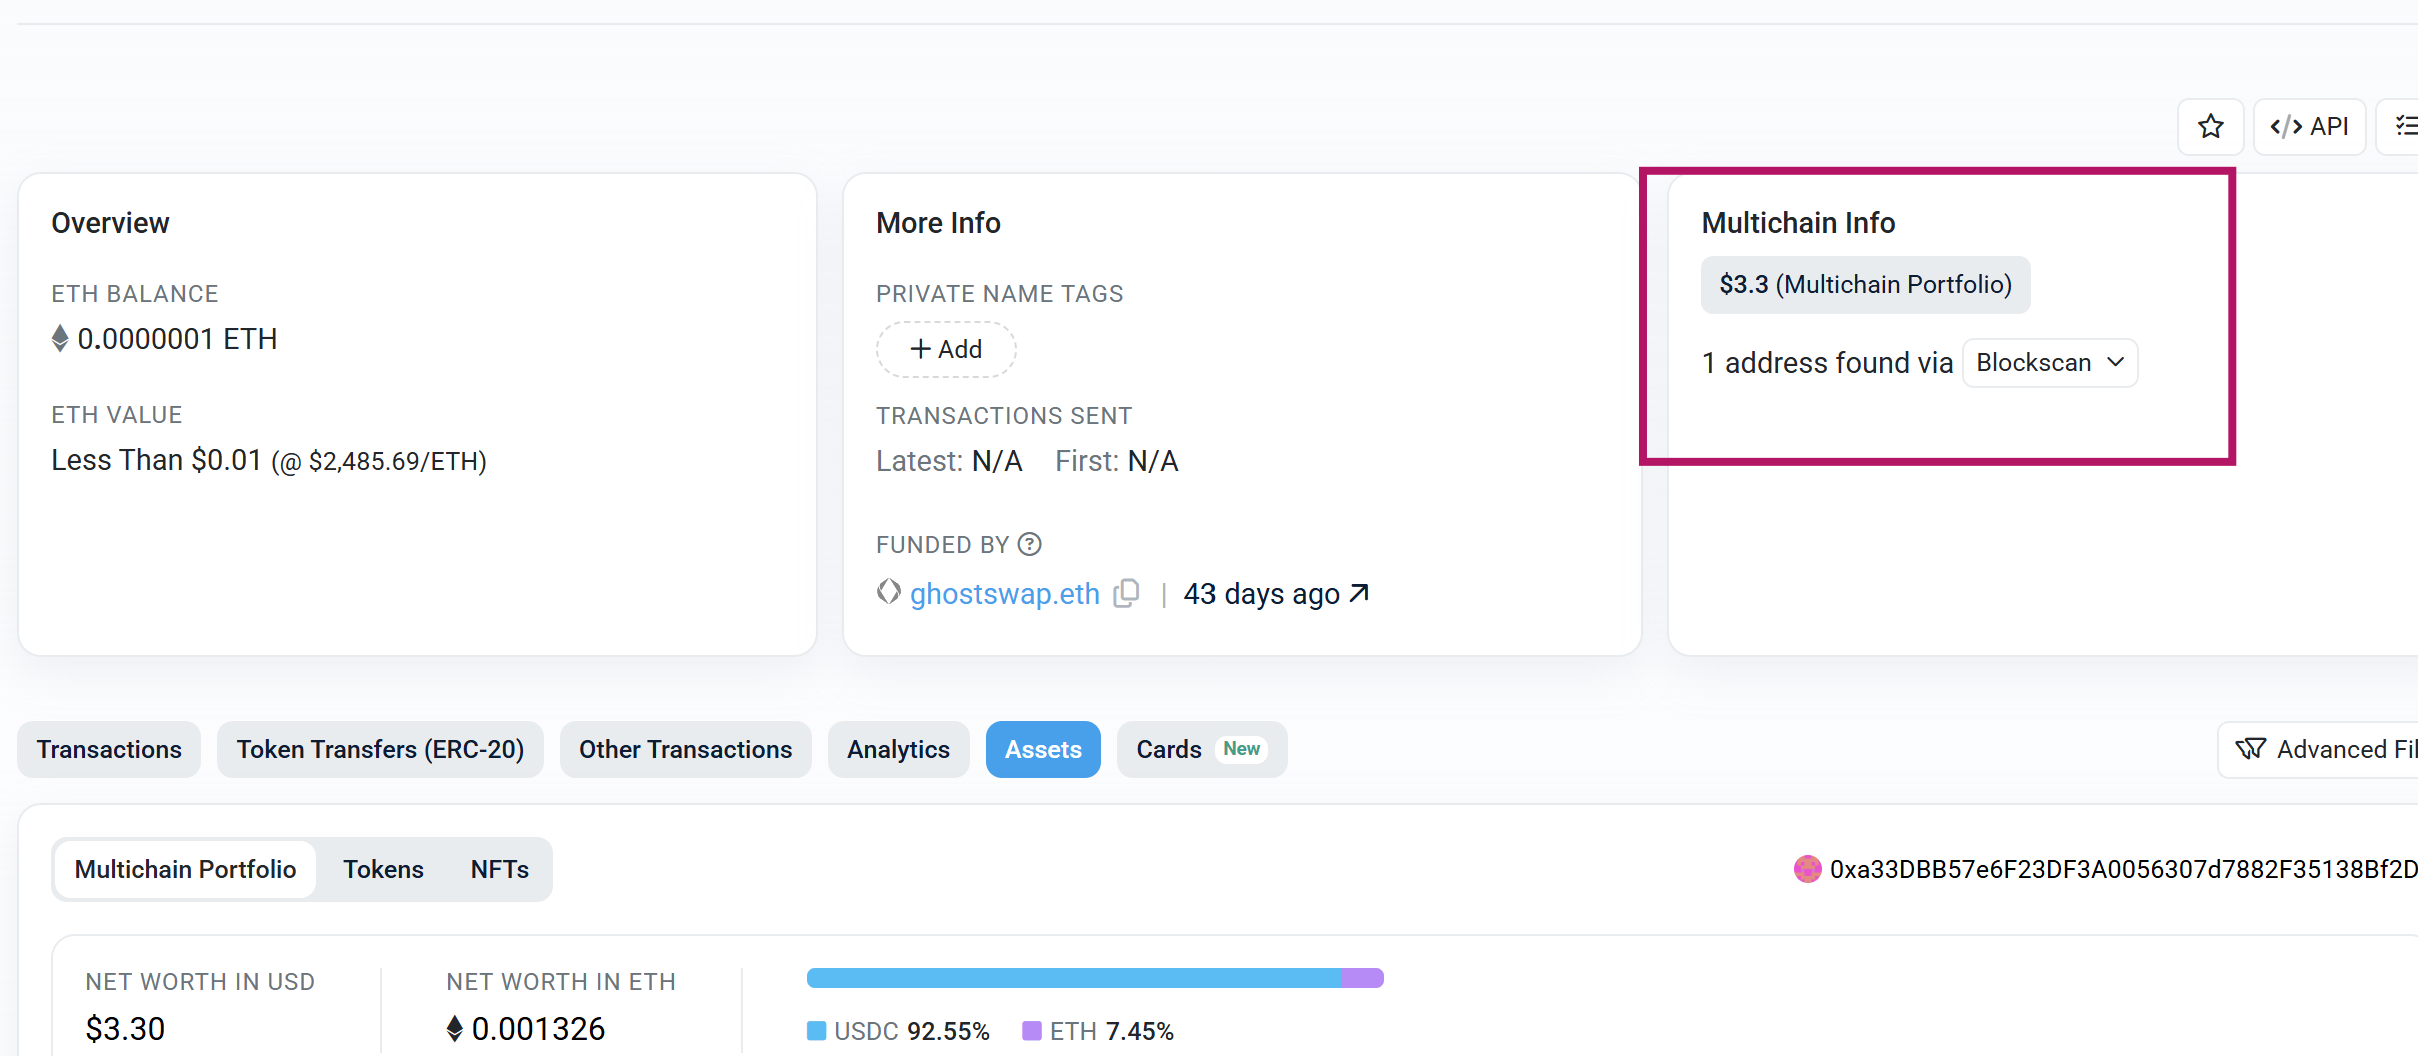Open the 43 days ago arrow link

click(1358, 593)
